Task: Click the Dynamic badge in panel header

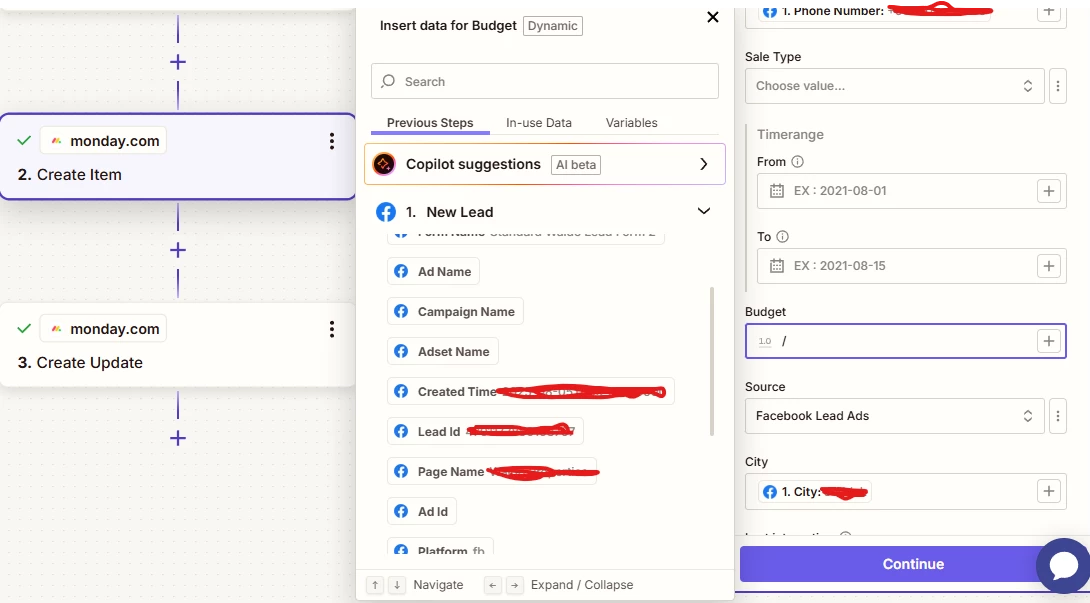Action: [553, 26]
